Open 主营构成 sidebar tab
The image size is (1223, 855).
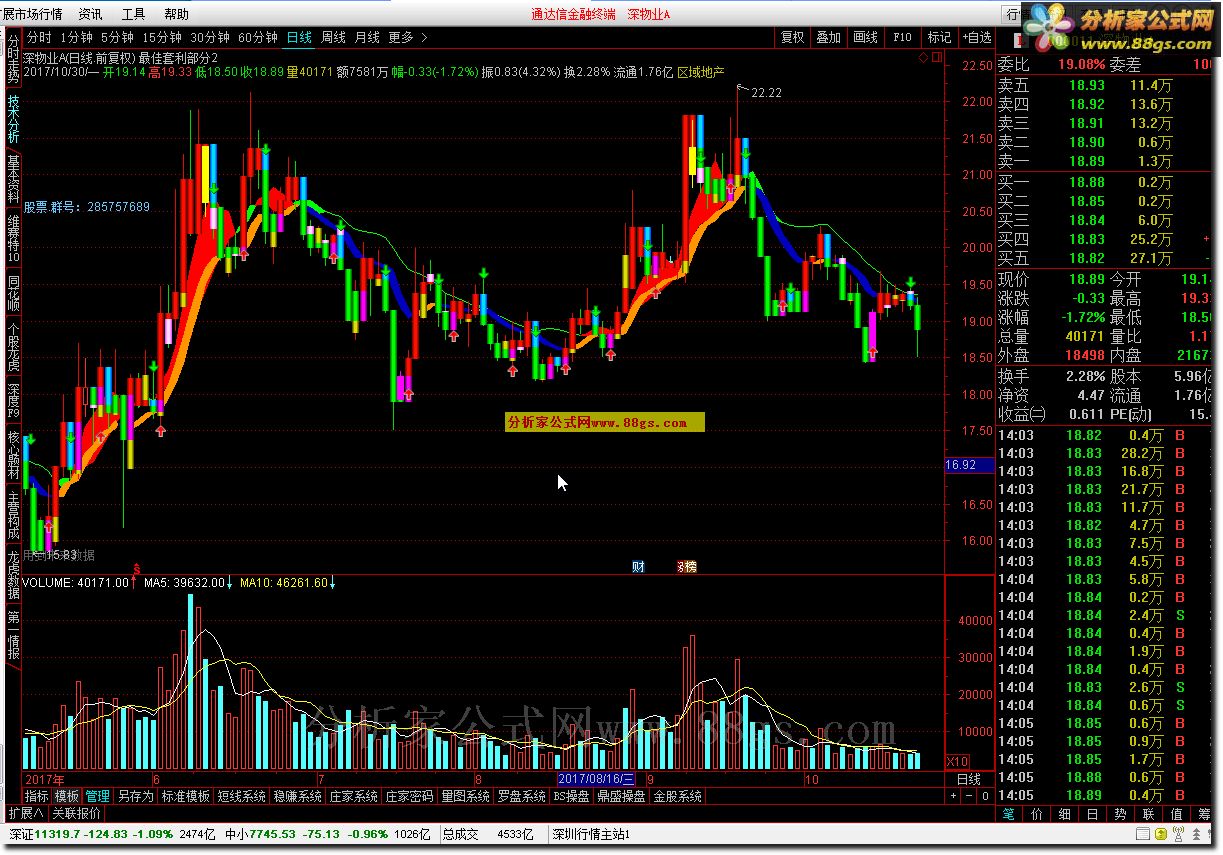13,515
